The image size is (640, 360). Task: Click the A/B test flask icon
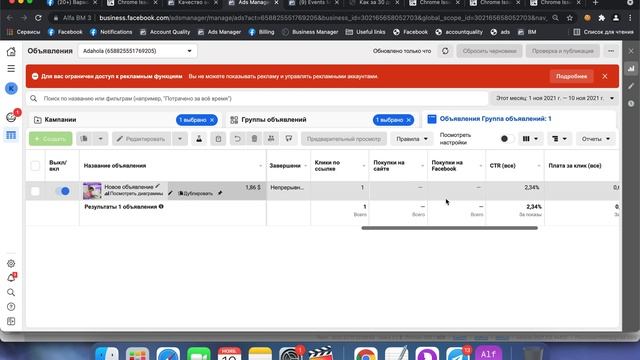pyautogui.click(x=199, y=139)
